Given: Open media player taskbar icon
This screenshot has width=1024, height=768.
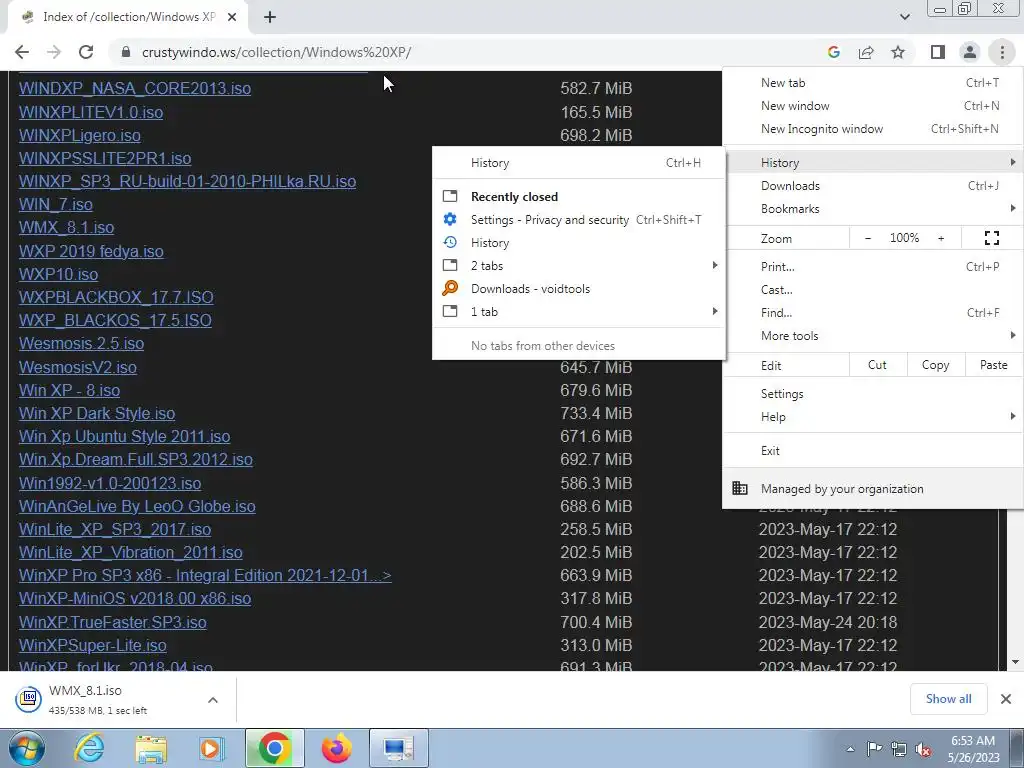Looking at the screenshot, I should pyautogui.click(x=212, y=748).
